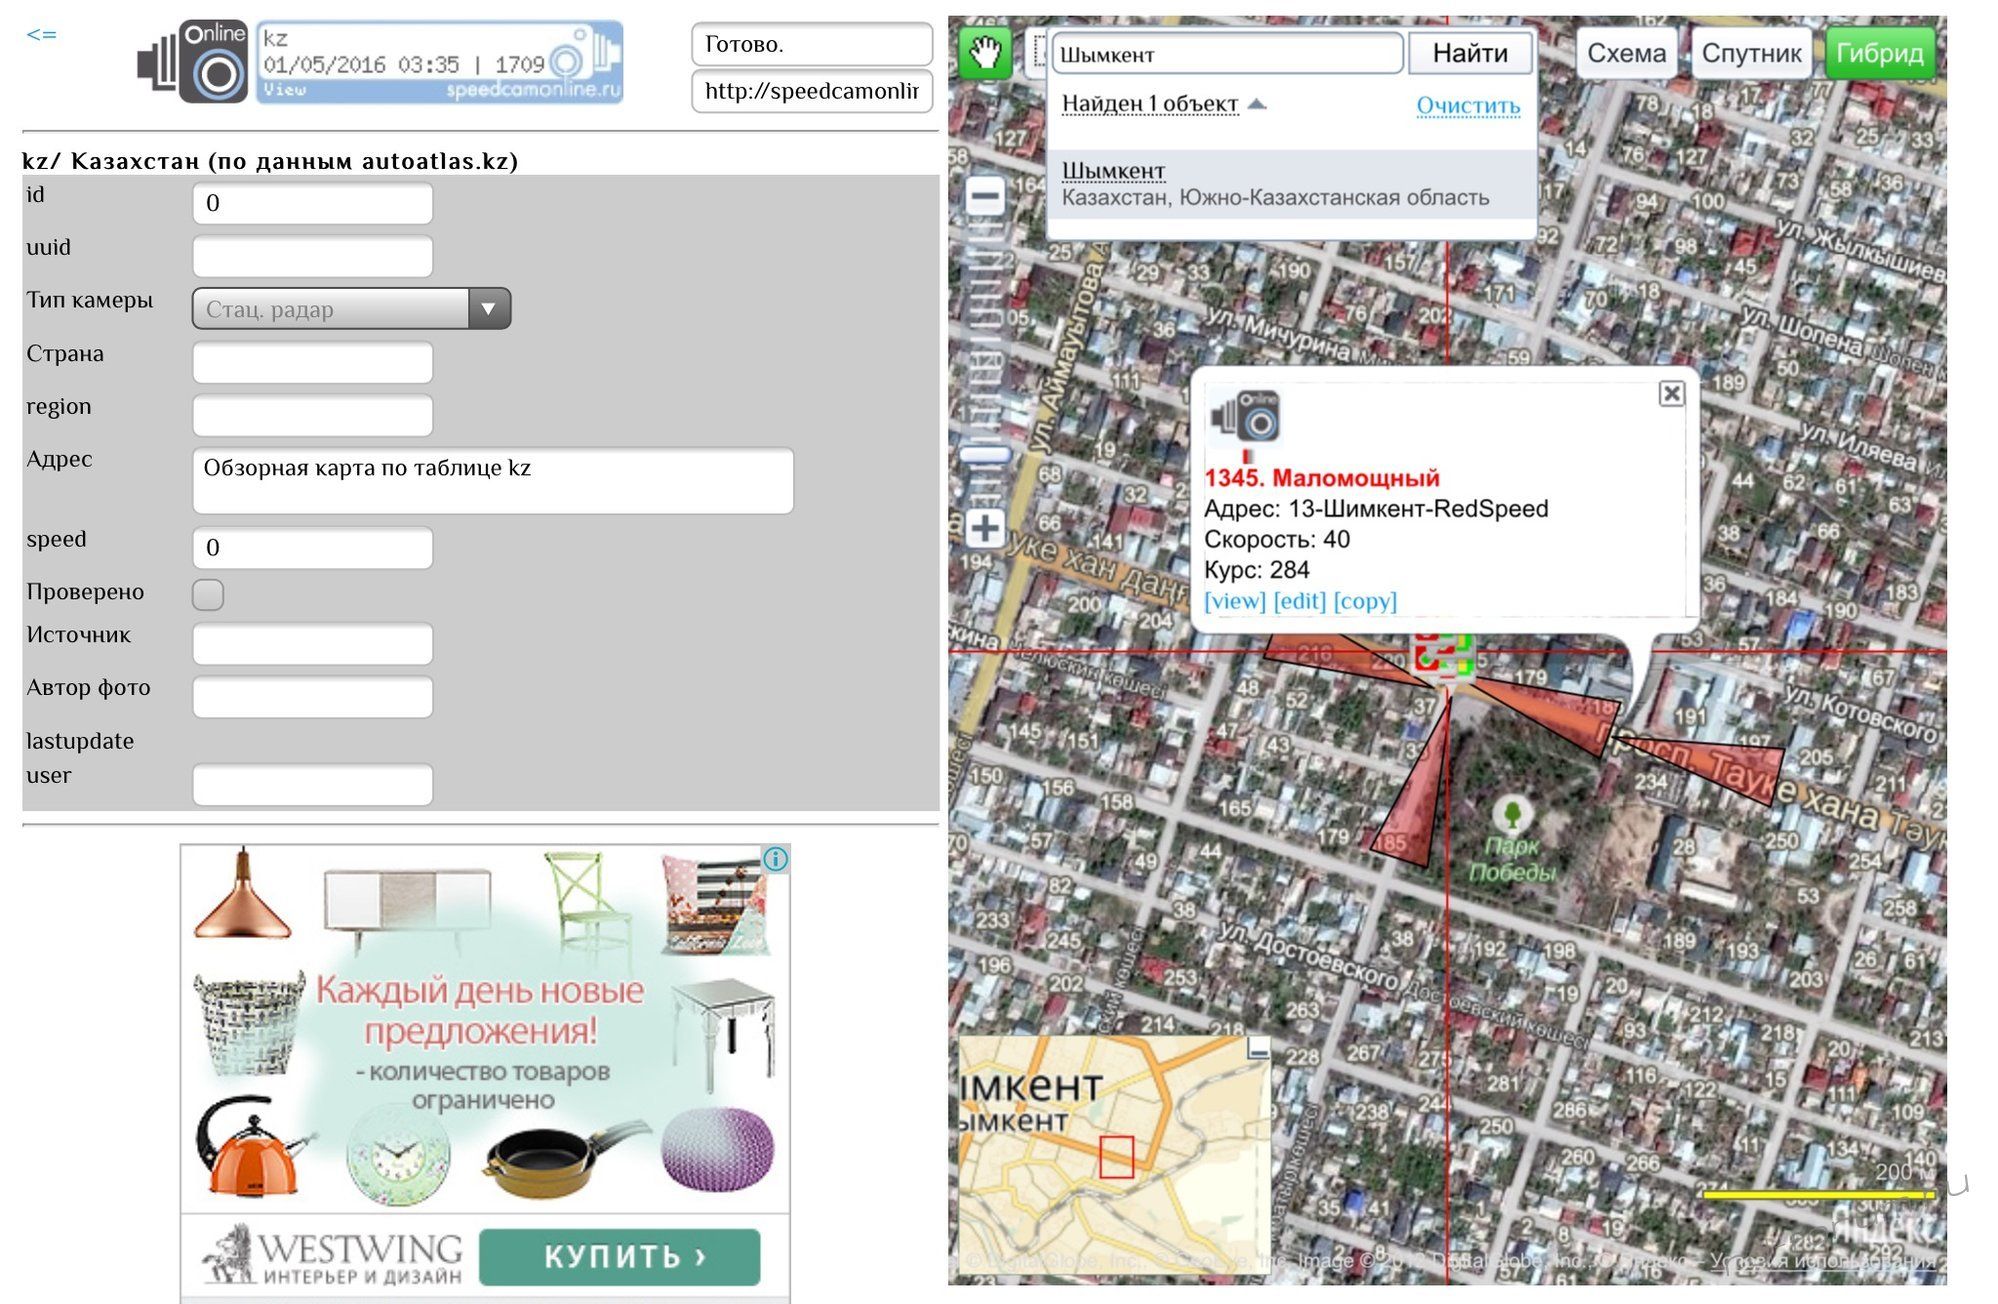Open the ad info icon
This screenshot has width=1998, height=1304.
[776, 859]
